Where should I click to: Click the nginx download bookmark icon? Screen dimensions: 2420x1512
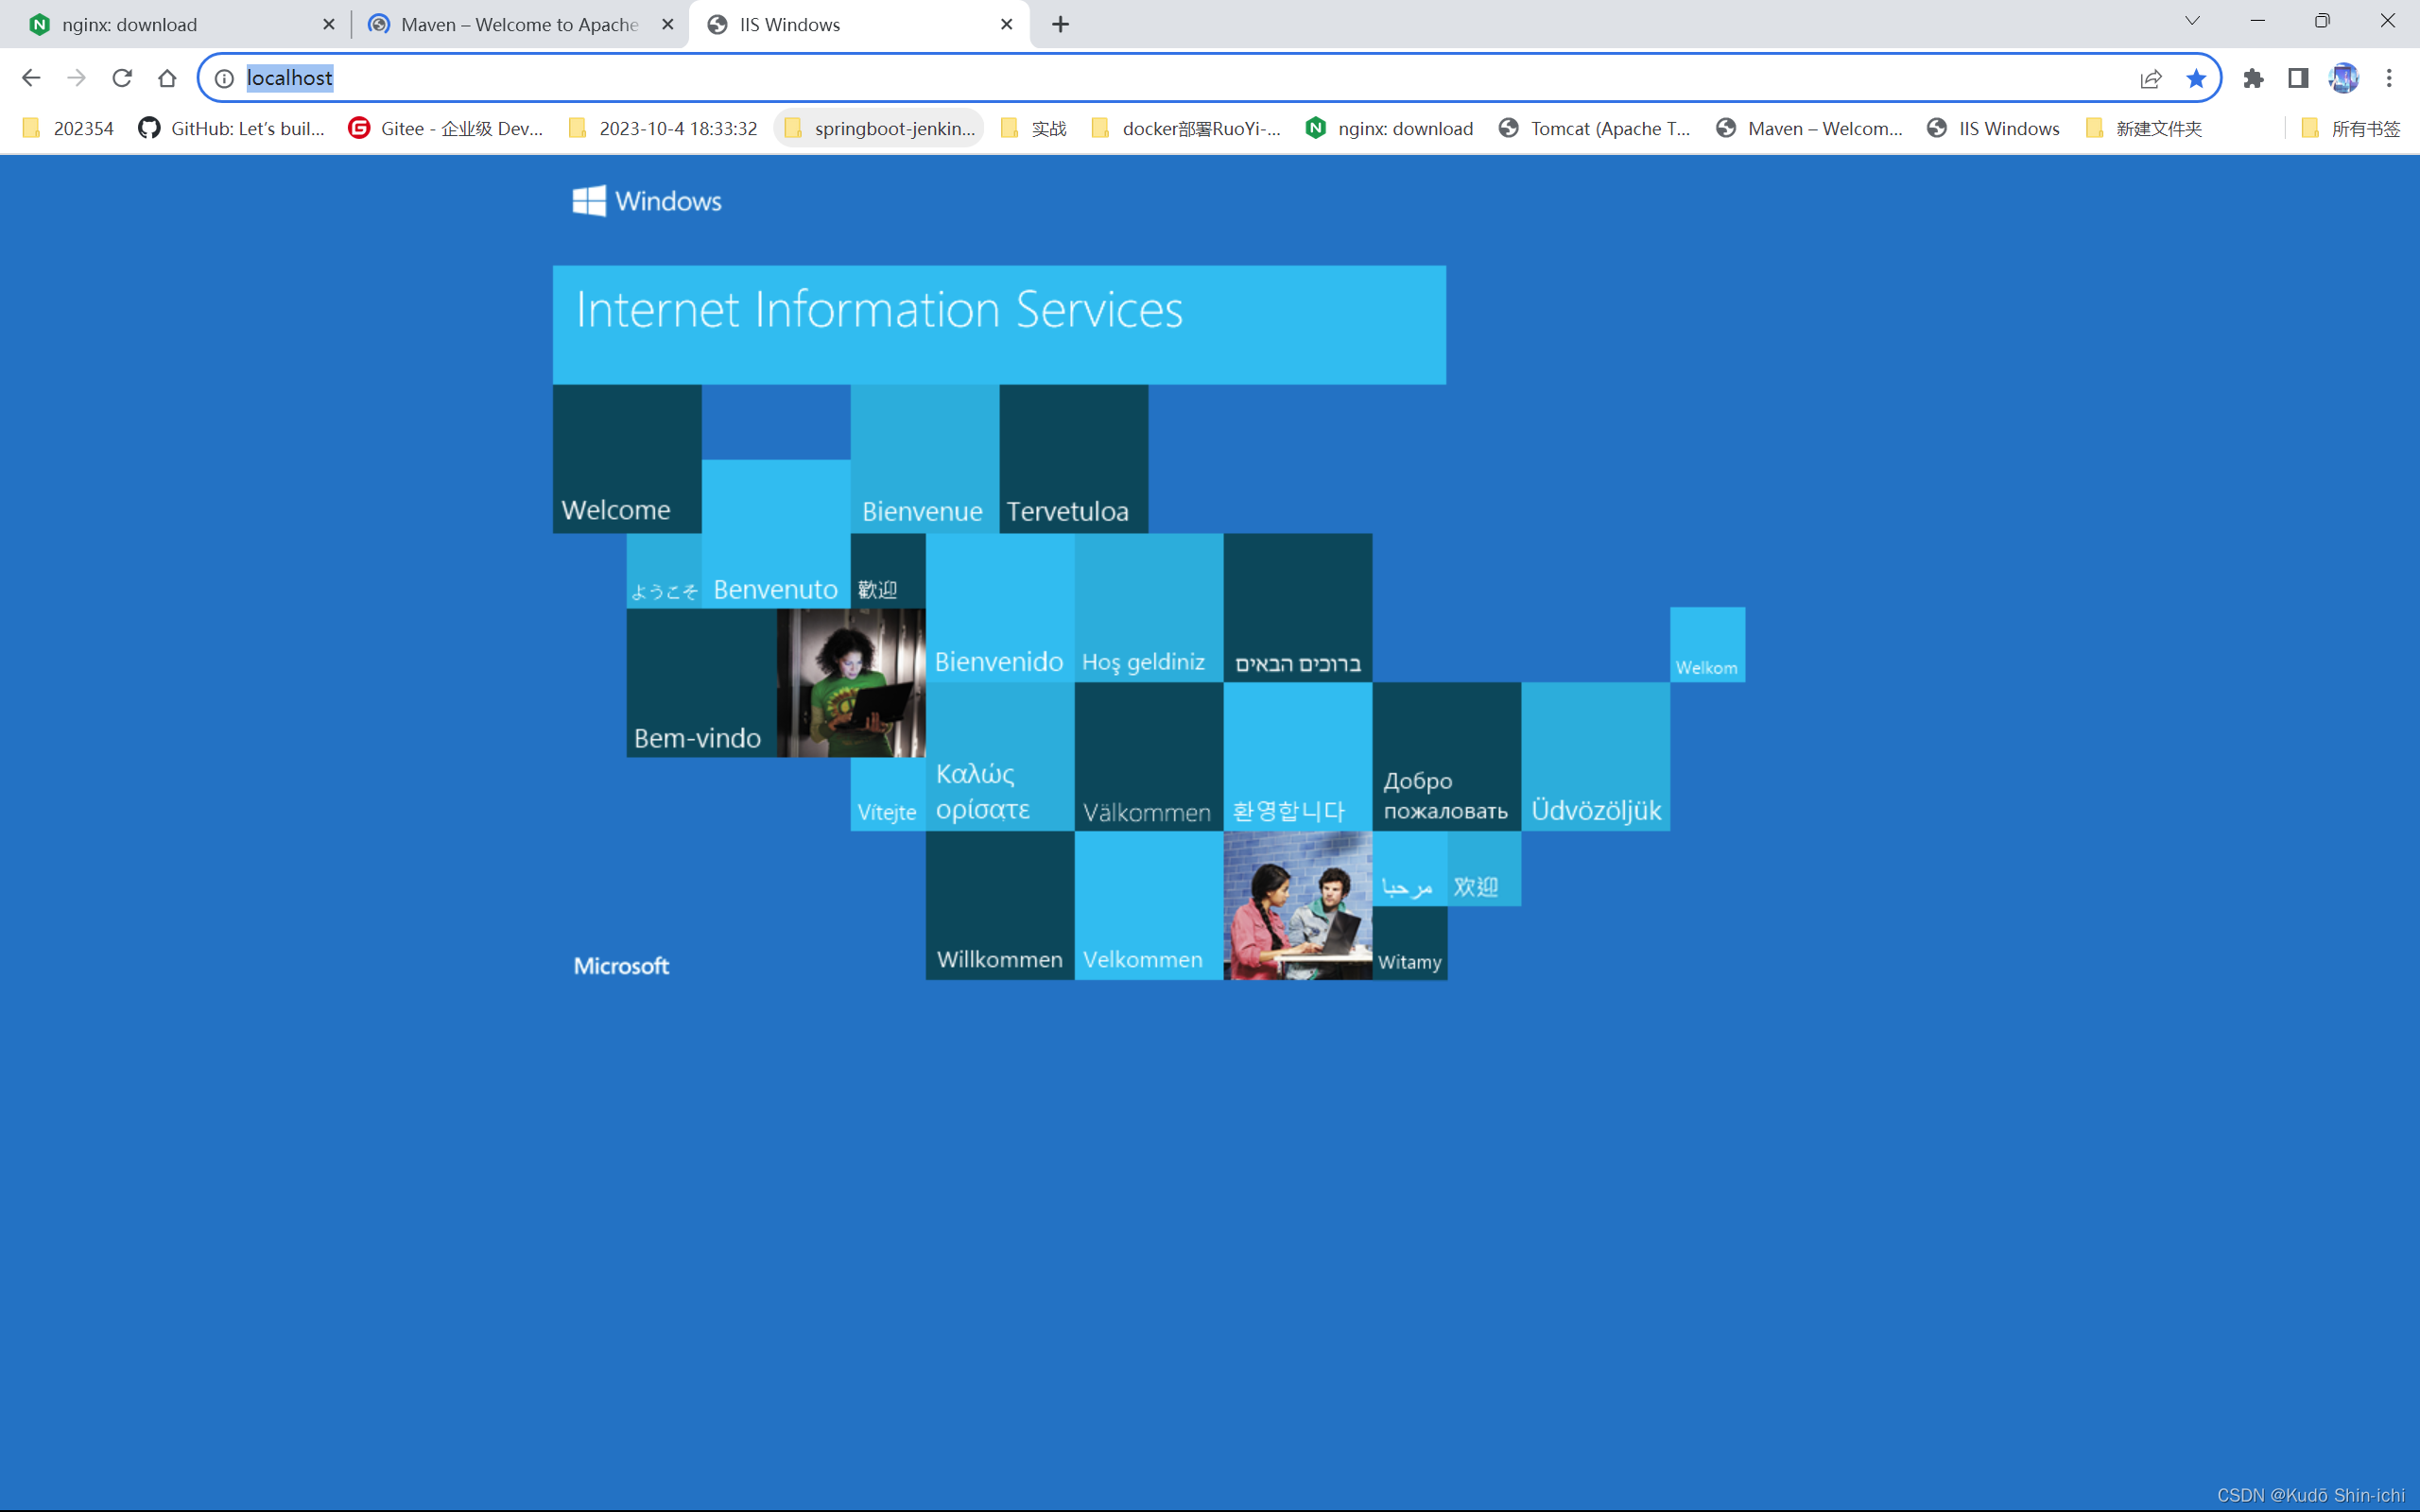click(x=1319, y=128)
